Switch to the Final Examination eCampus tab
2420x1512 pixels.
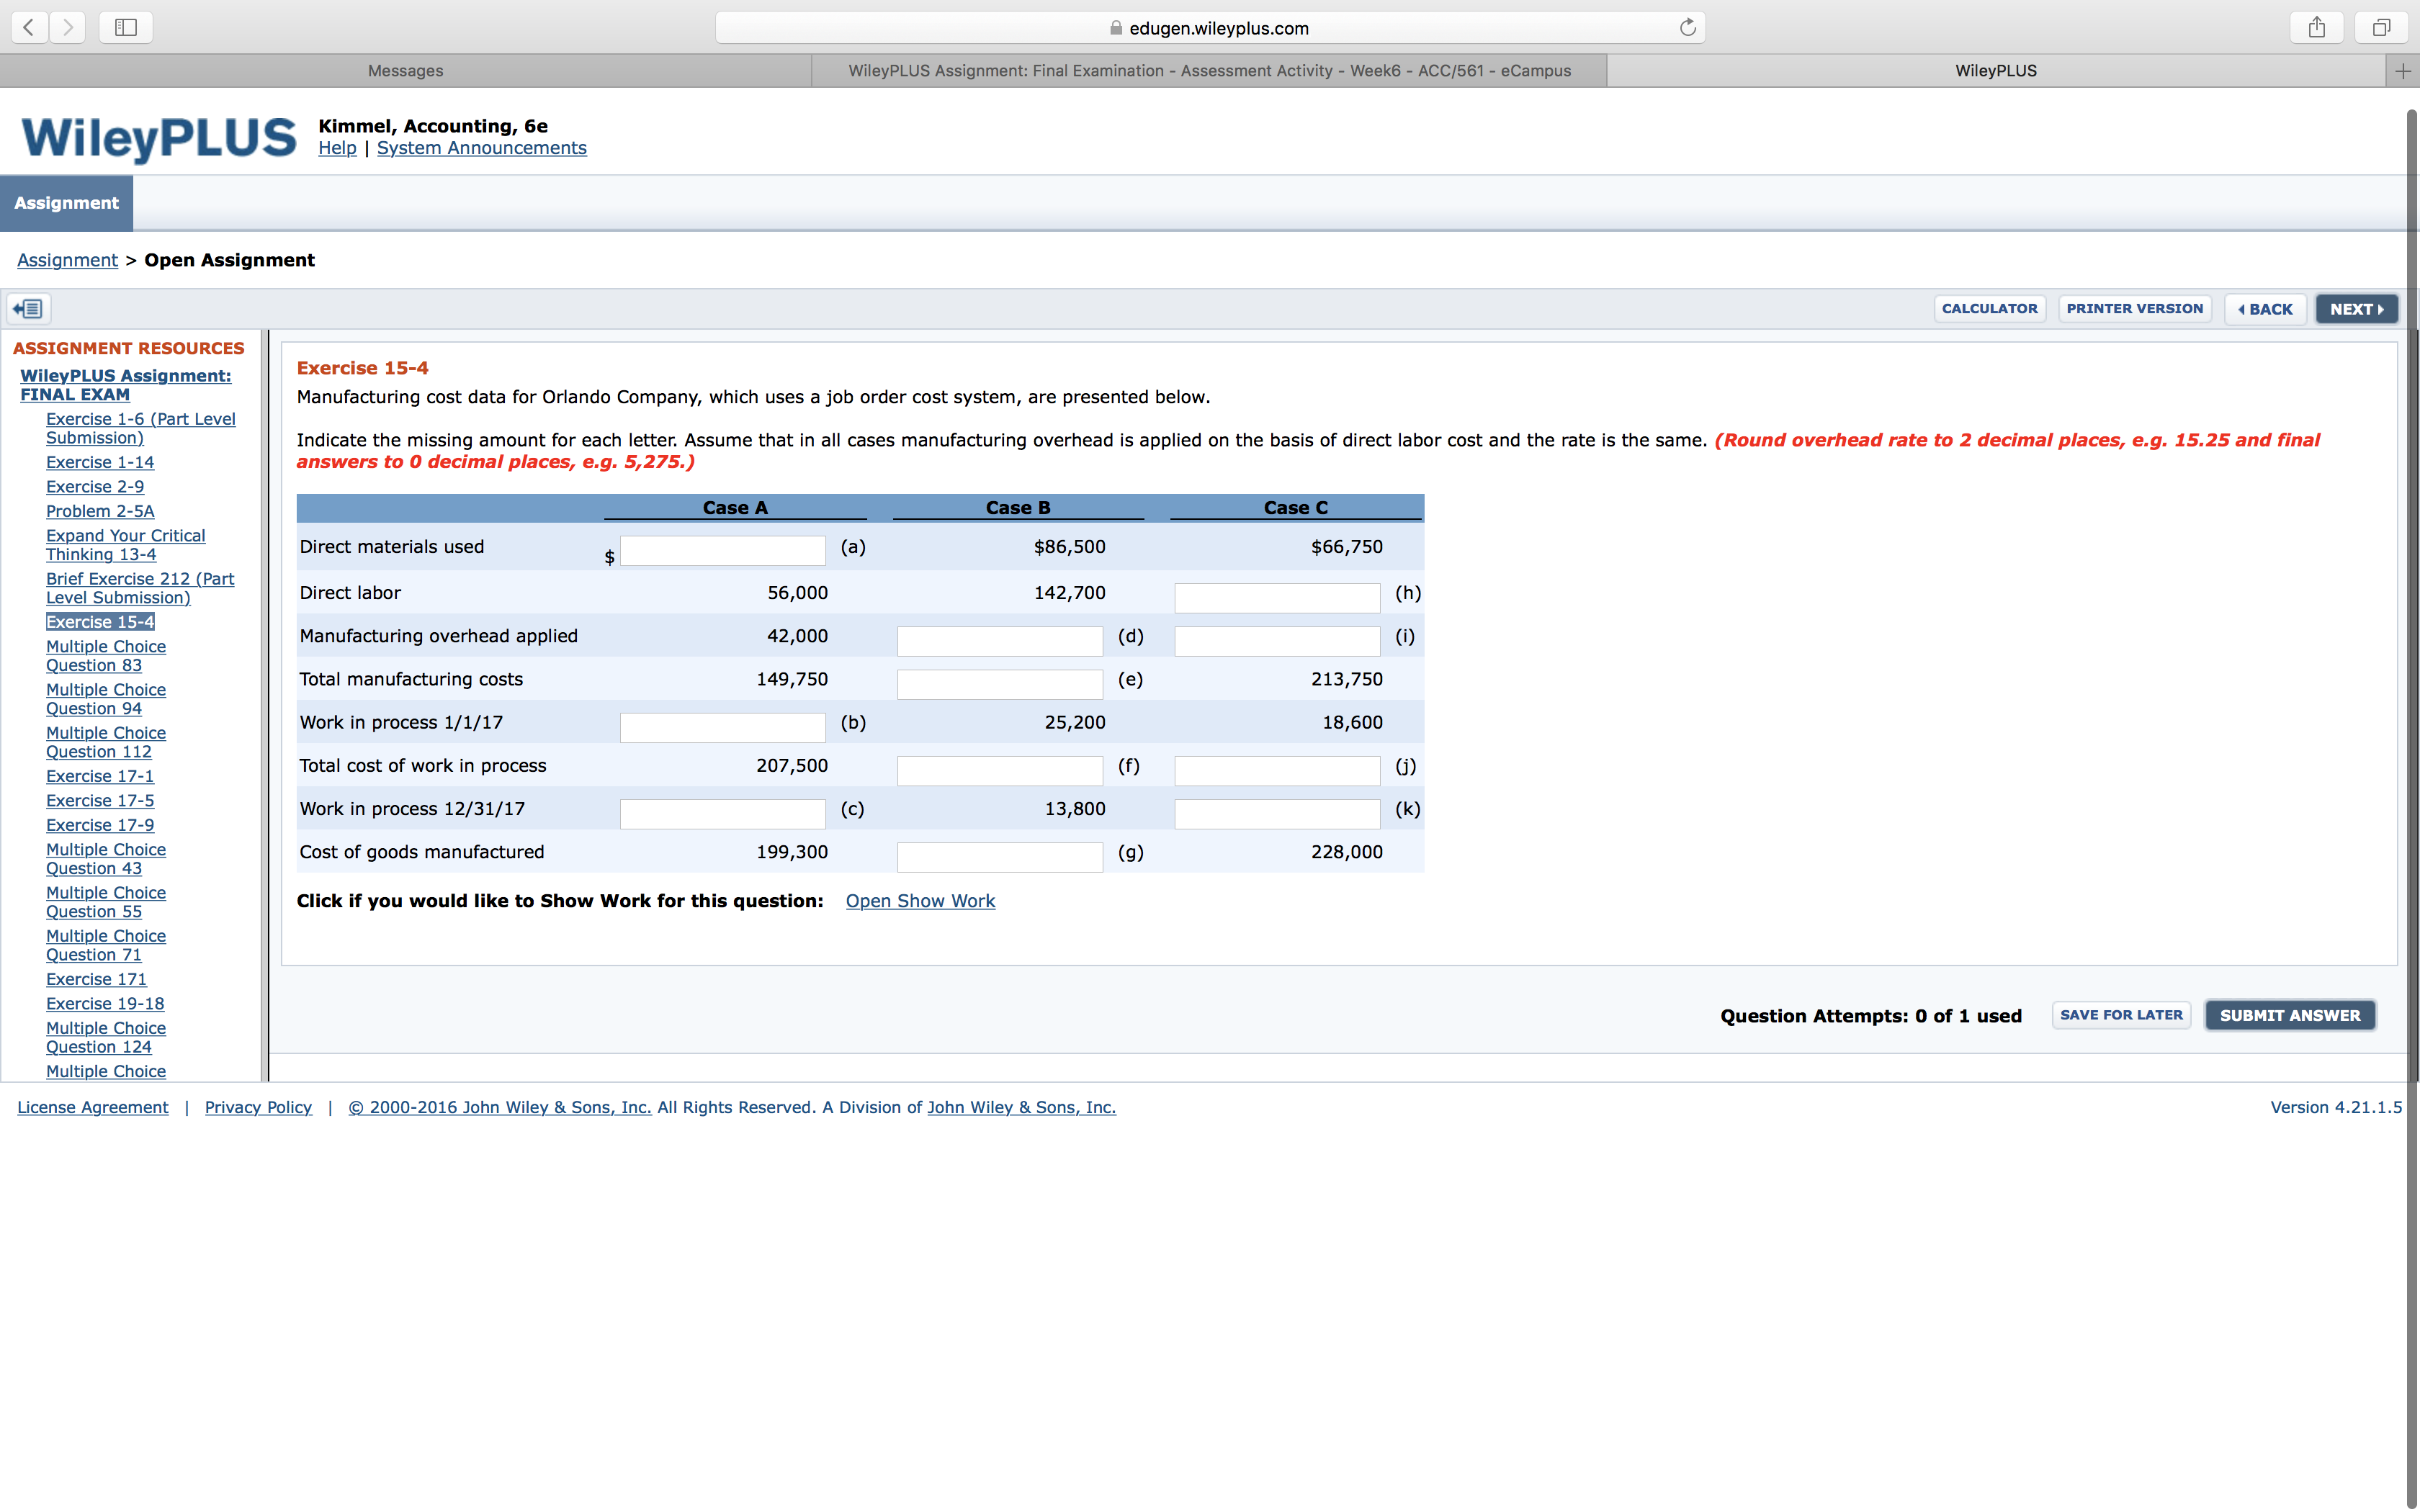click(x=1209, y=70)
